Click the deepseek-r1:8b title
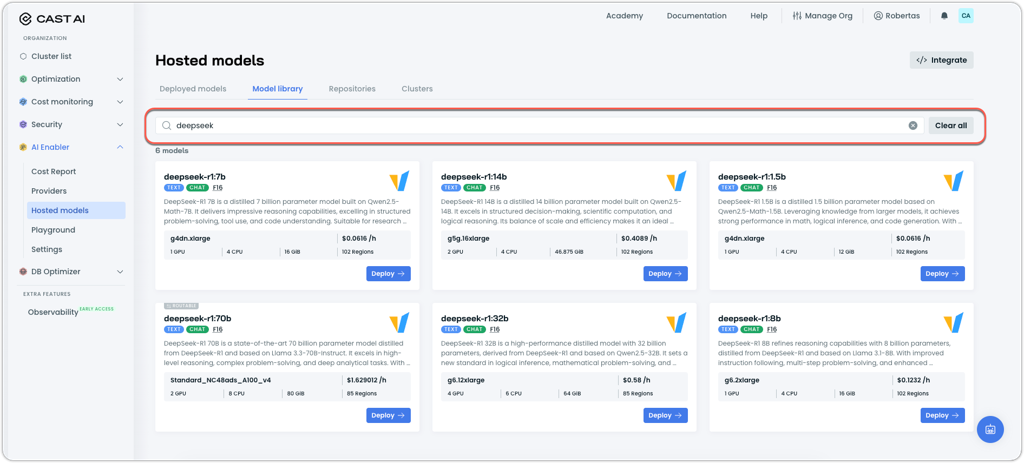1024x463 pixels. 750,318
